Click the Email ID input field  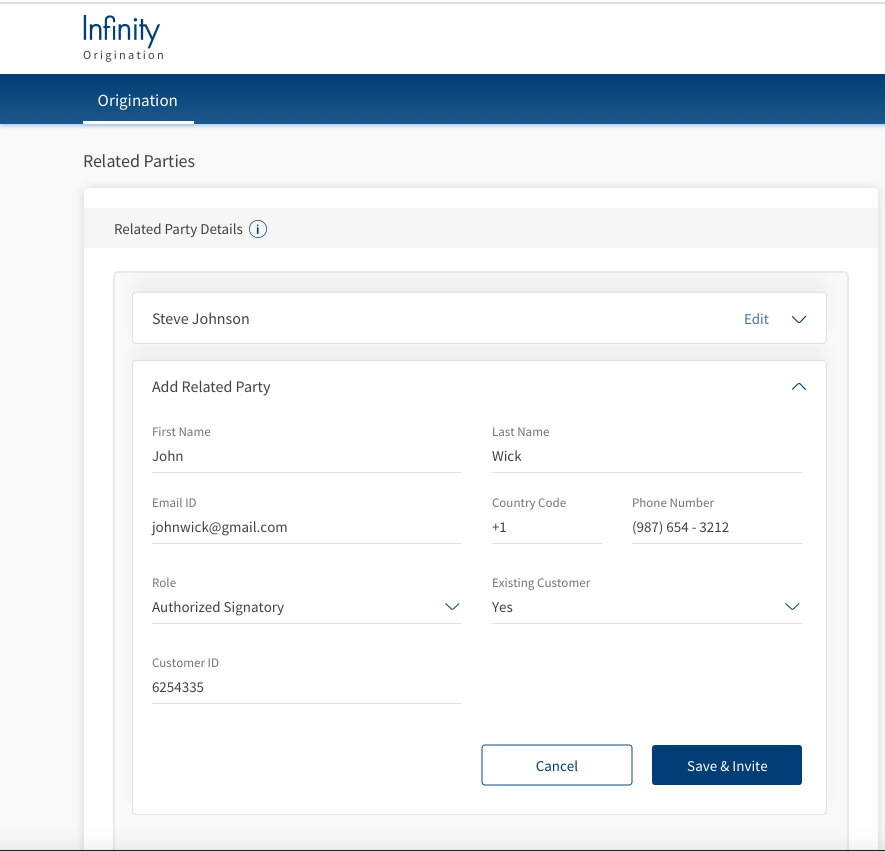tap(306, 527)
